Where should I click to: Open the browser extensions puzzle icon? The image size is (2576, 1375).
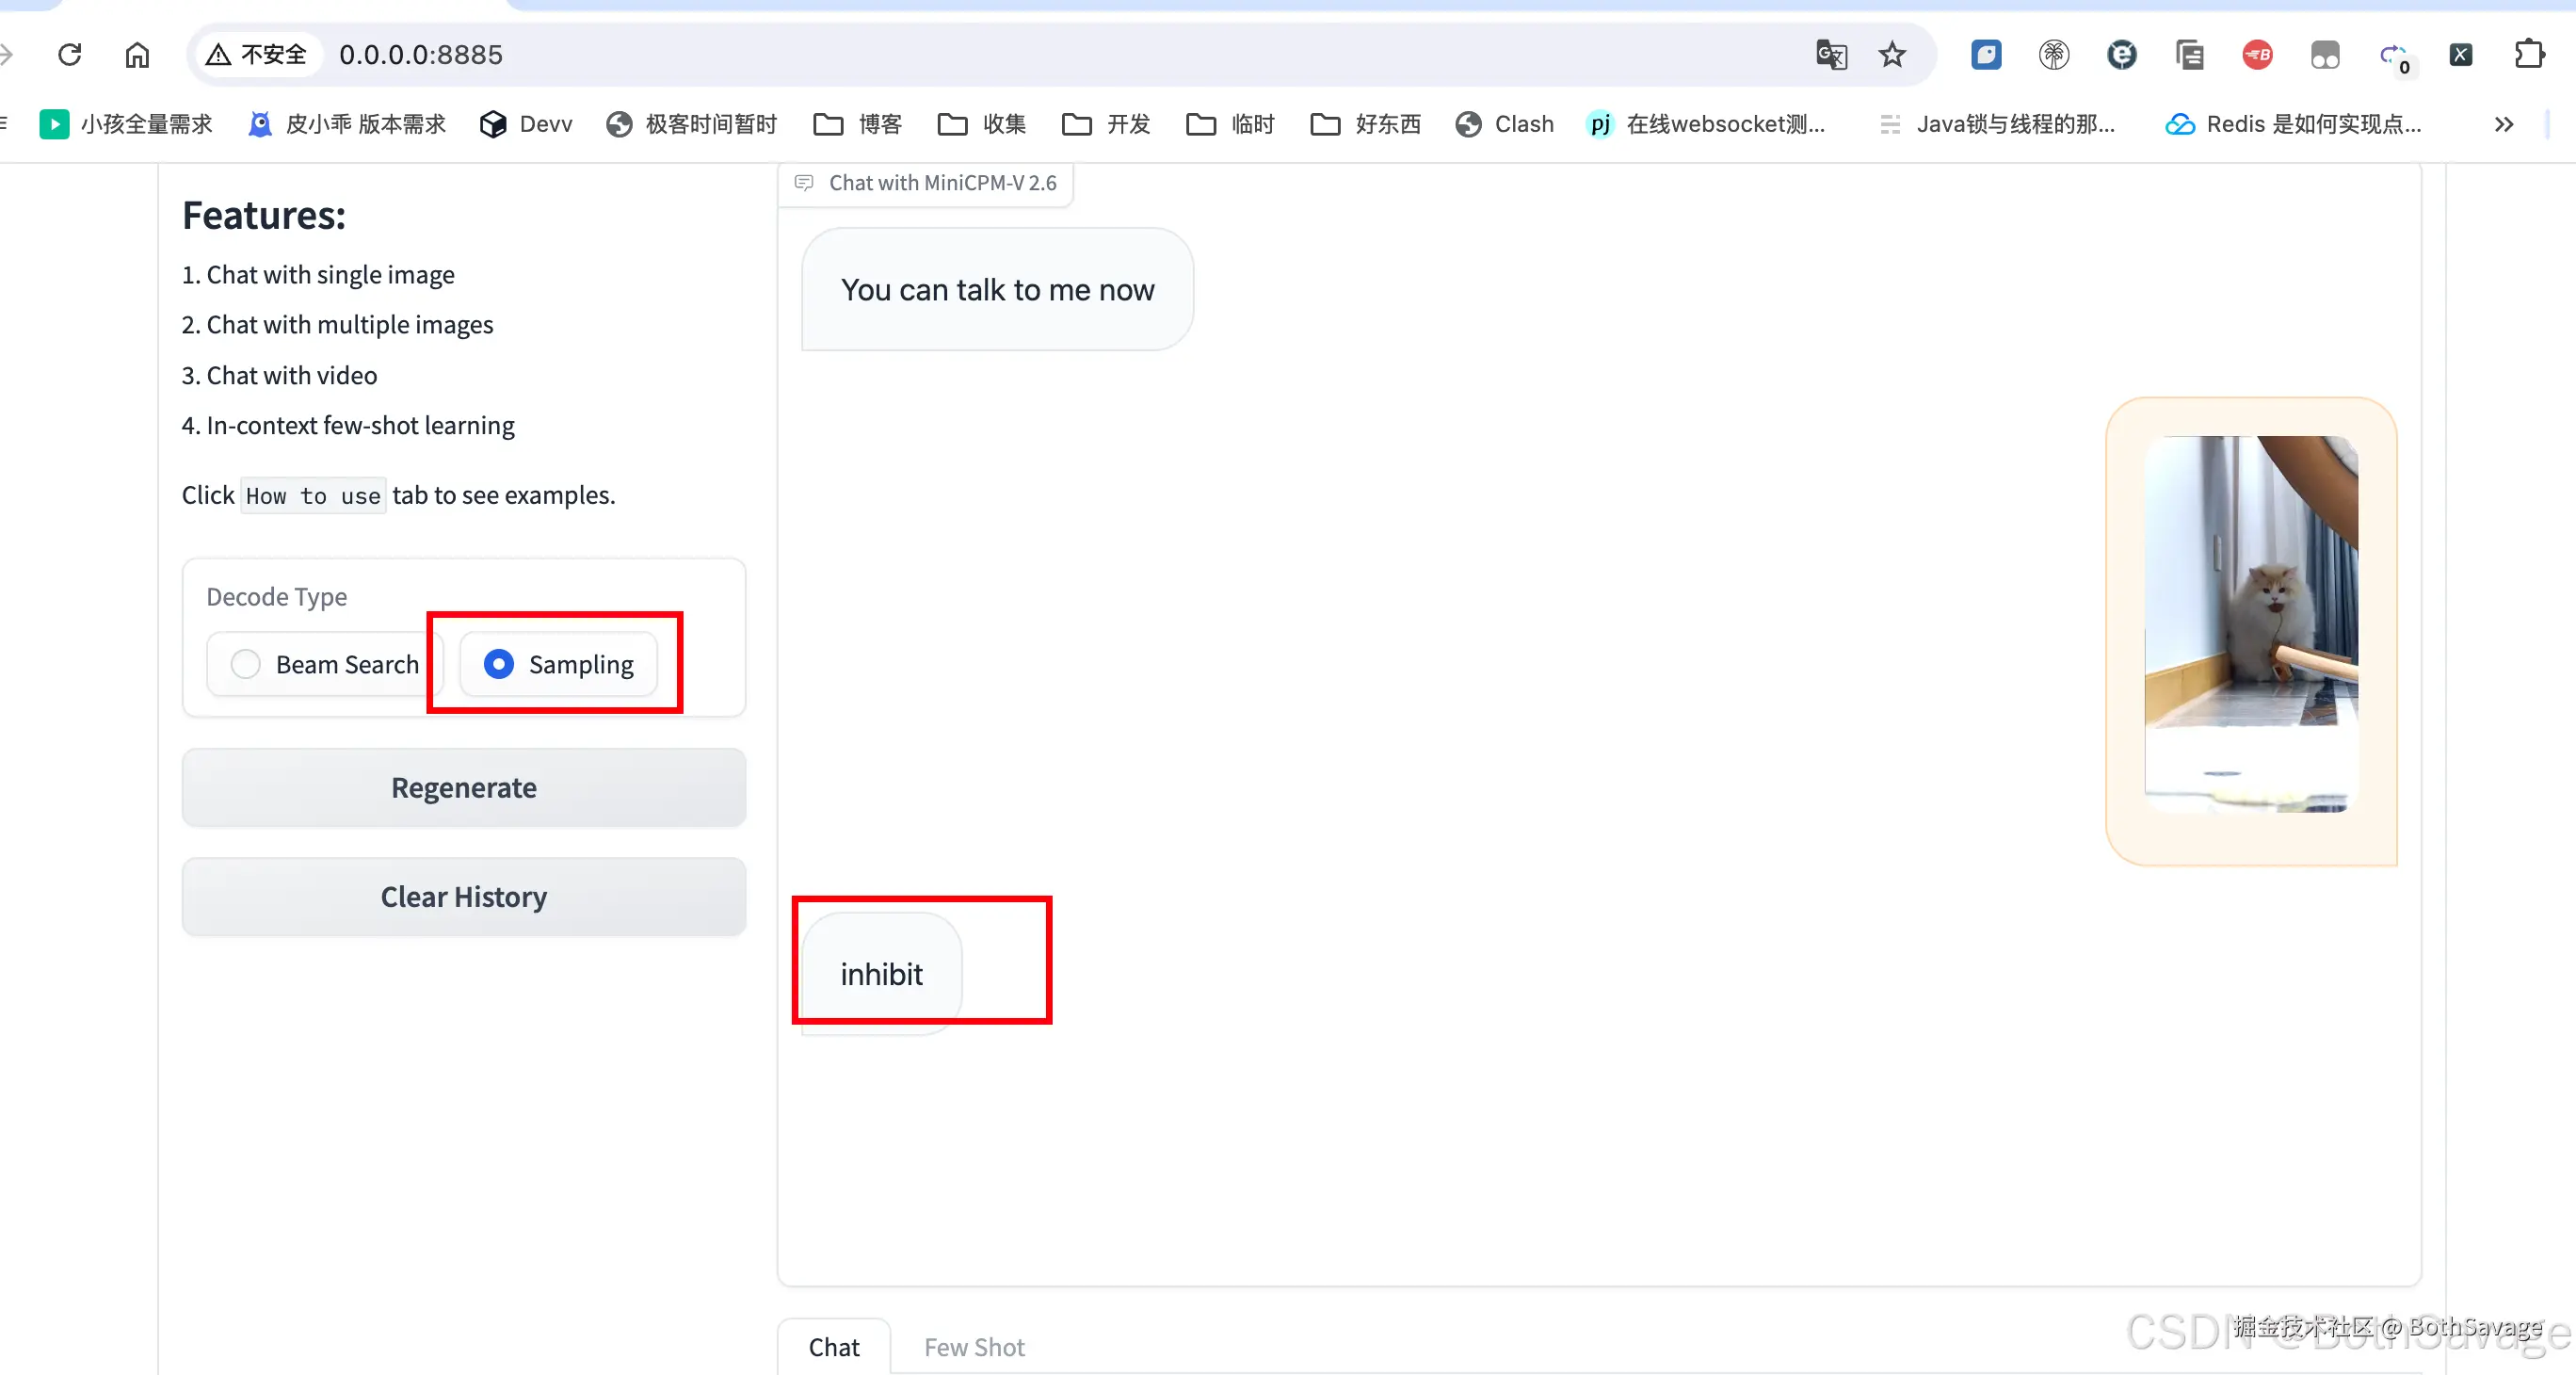[2529, 54]
